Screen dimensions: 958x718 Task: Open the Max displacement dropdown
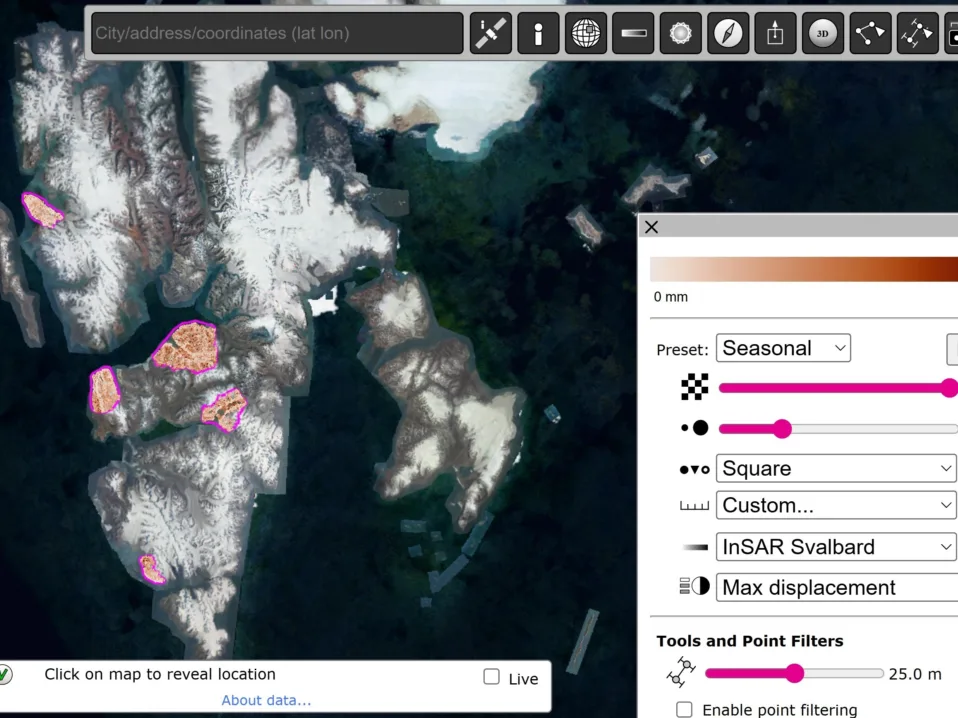click(x=837, y=588)
